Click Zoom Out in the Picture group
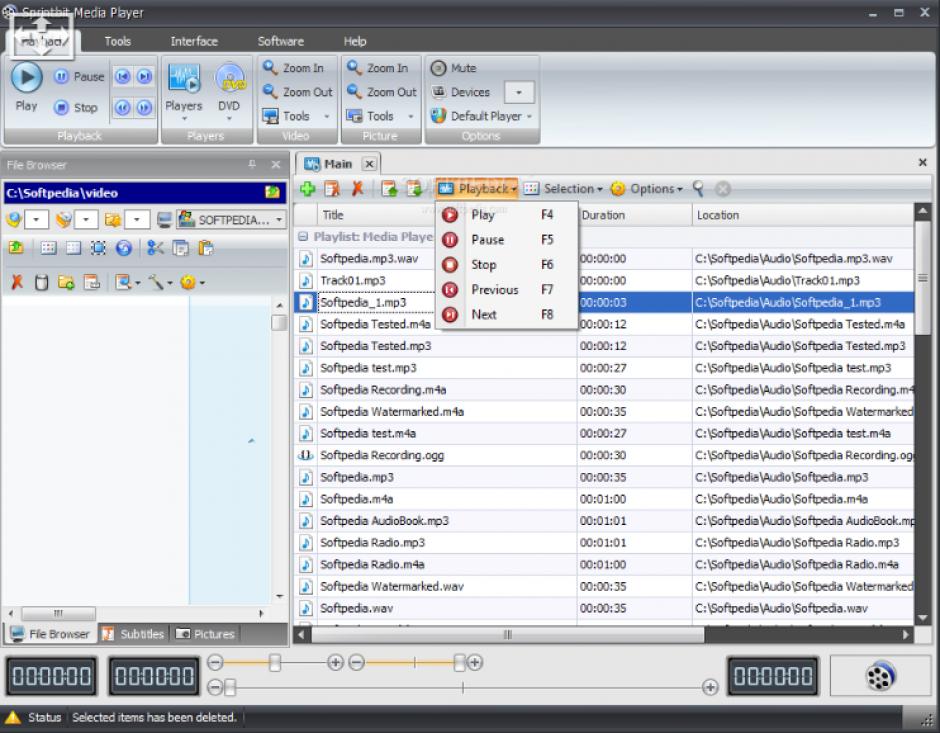 pyautogui.click(x=381, y=92)
